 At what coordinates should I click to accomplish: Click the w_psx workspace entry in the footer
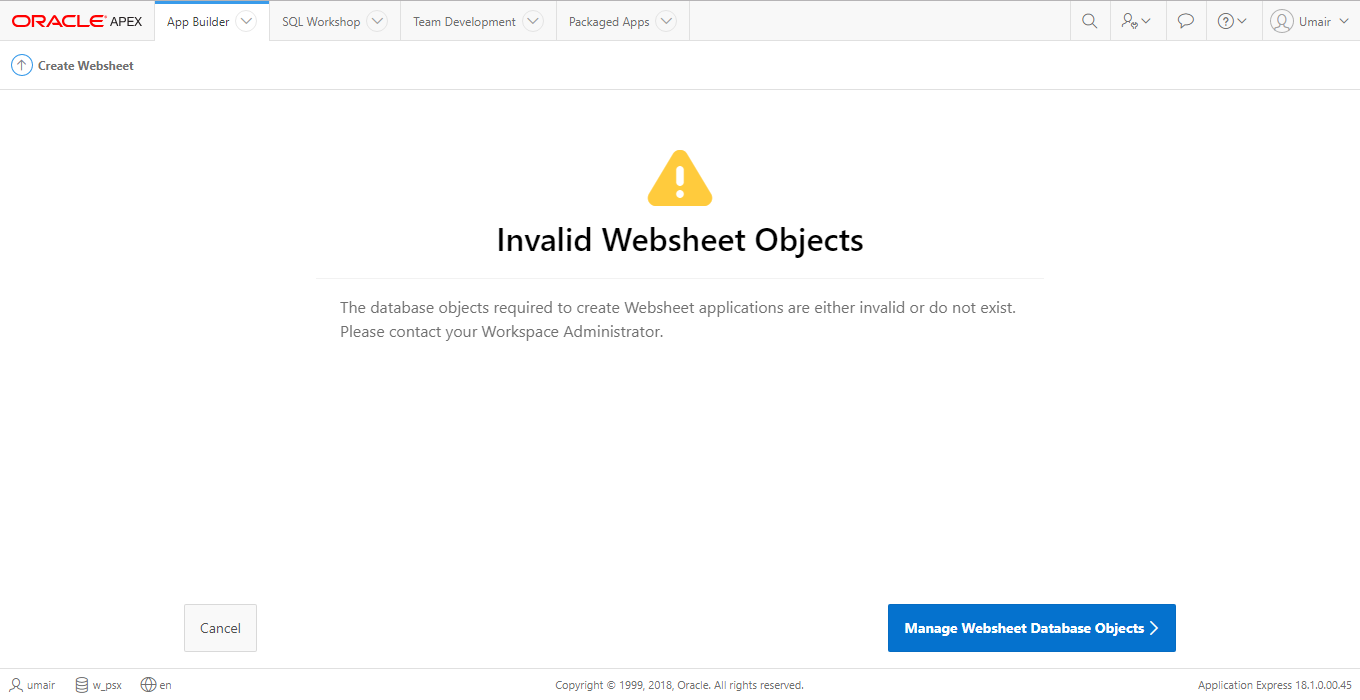[99, 685]
